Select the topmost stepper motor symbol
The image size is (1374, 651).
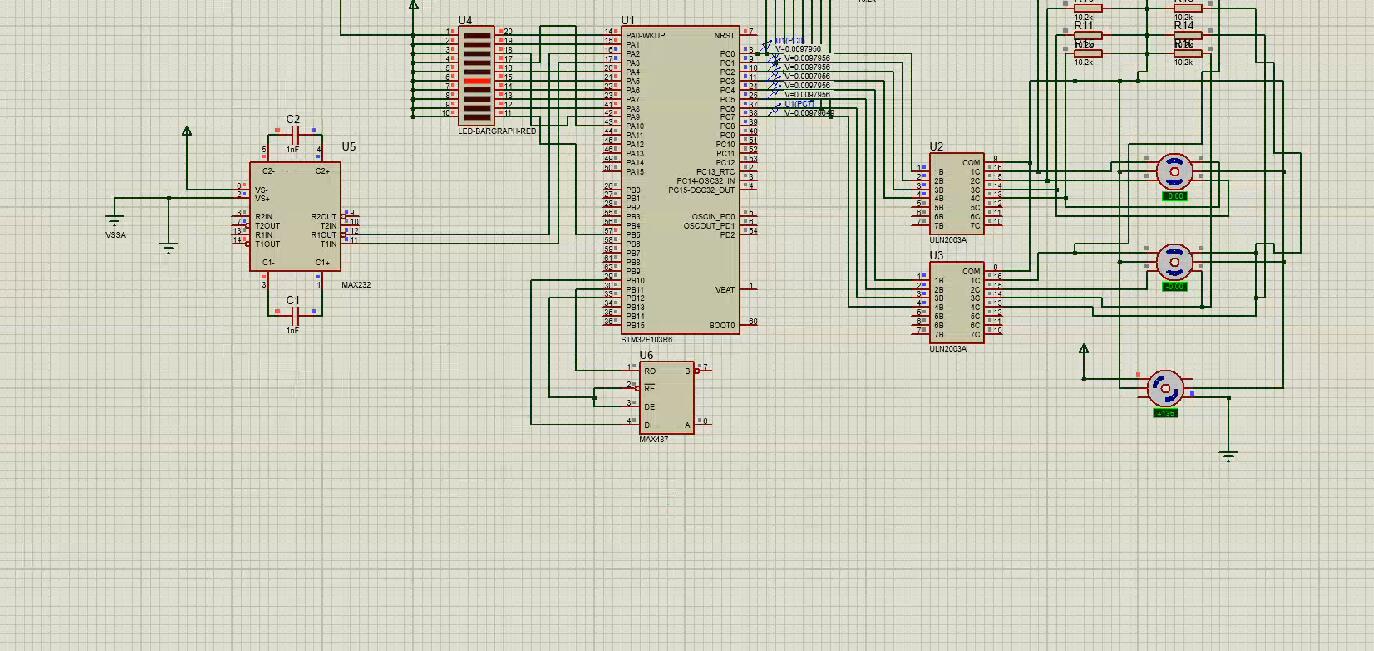click(x=1174, y=172)
